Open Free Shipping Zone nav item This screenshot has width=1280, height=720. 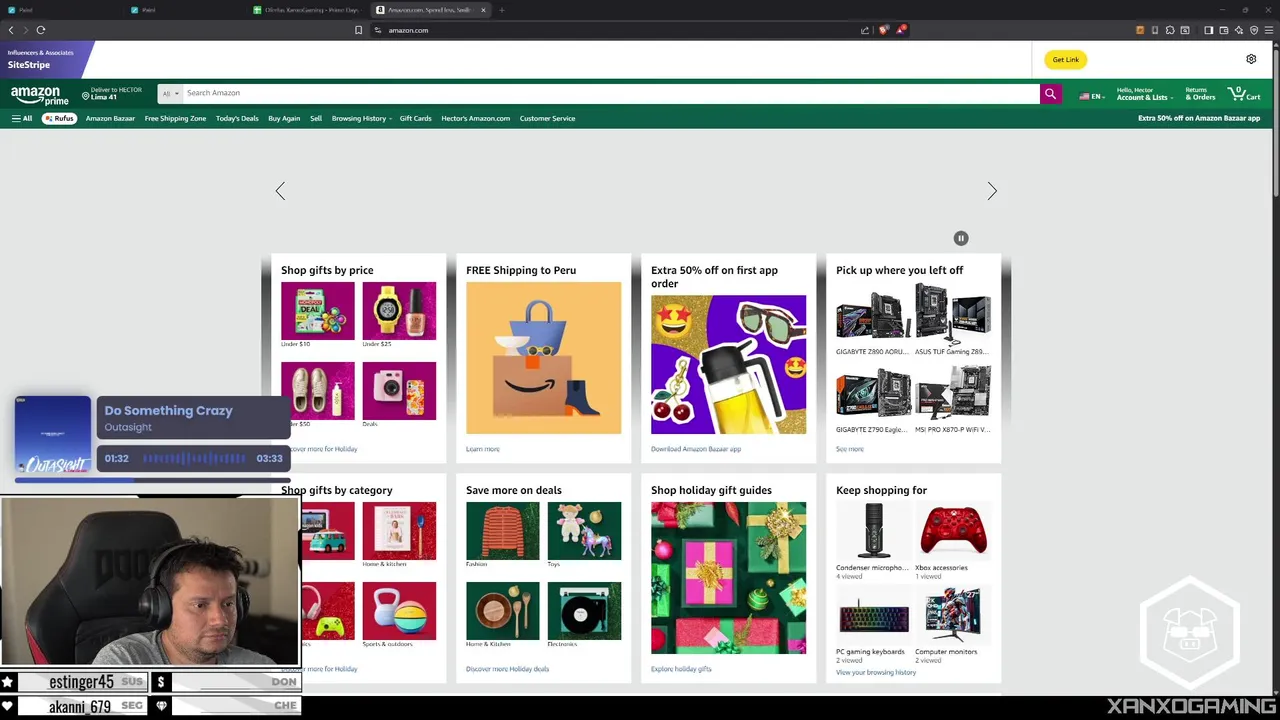point(175,118)
